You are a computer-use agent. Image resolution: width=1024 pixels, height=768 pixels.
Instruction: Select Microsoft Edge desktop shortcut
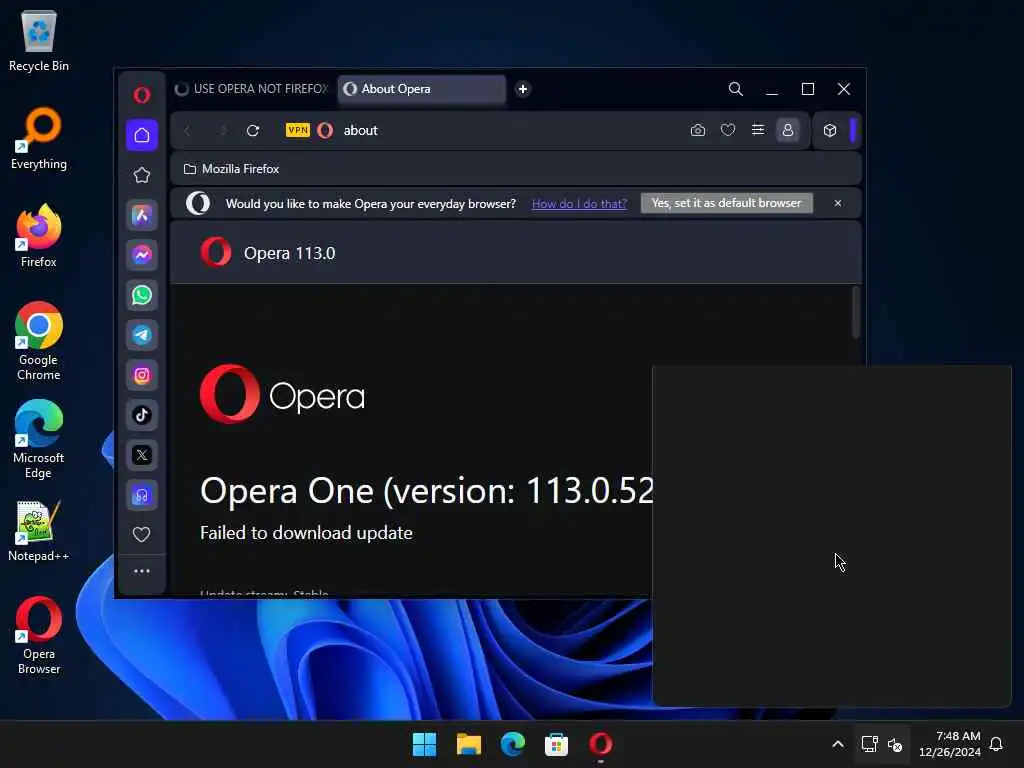point(39,439)
